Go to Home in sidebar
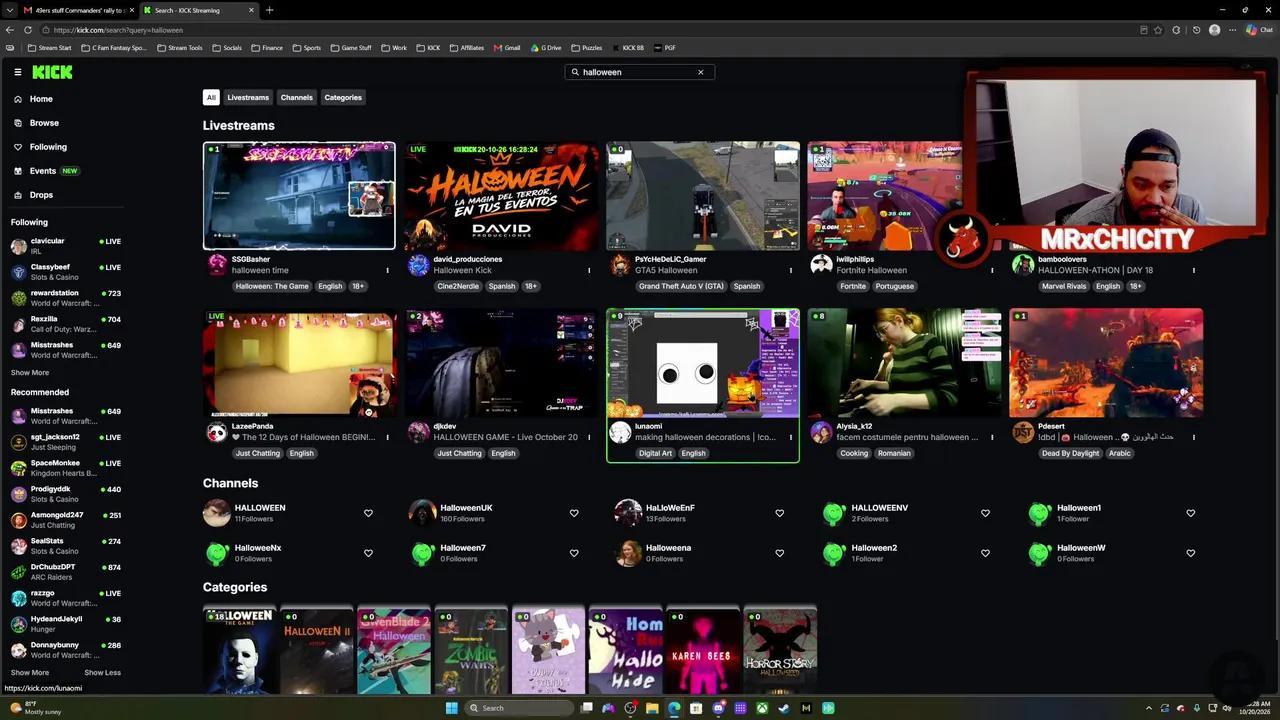1280x720 pixels. (41, 99)
